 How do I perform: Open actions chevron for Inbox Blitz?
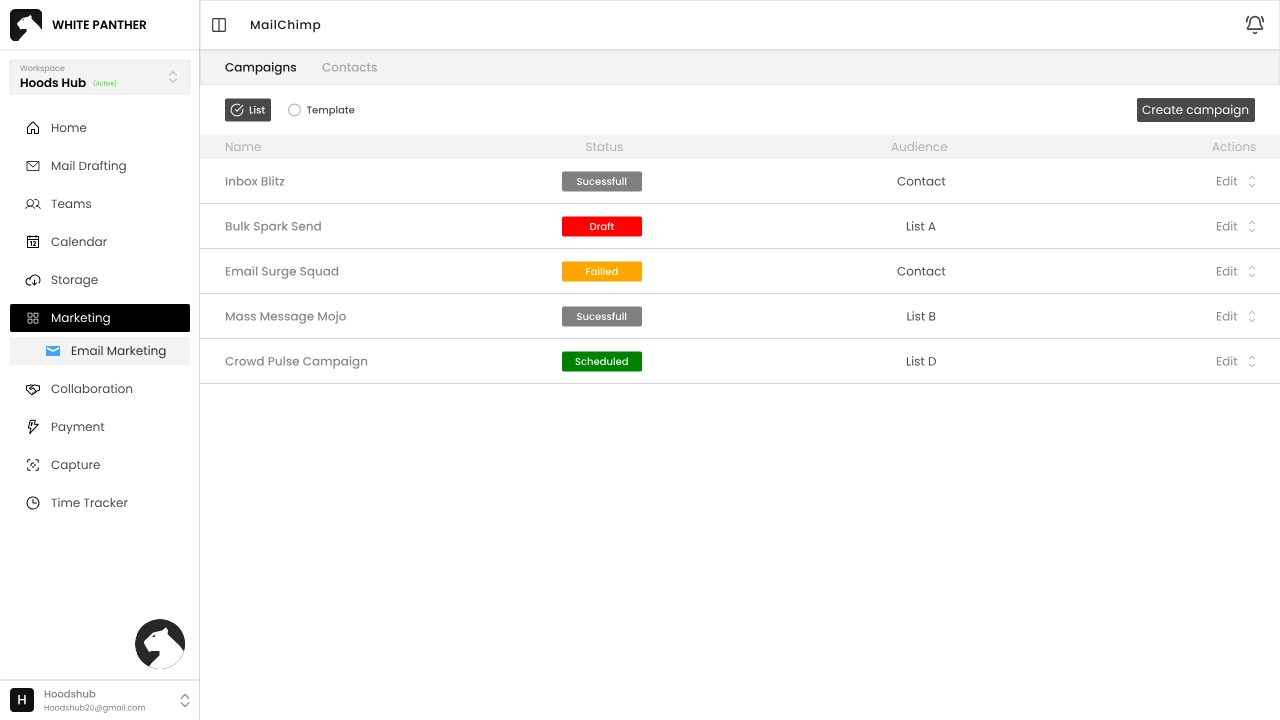point(1251,182)
